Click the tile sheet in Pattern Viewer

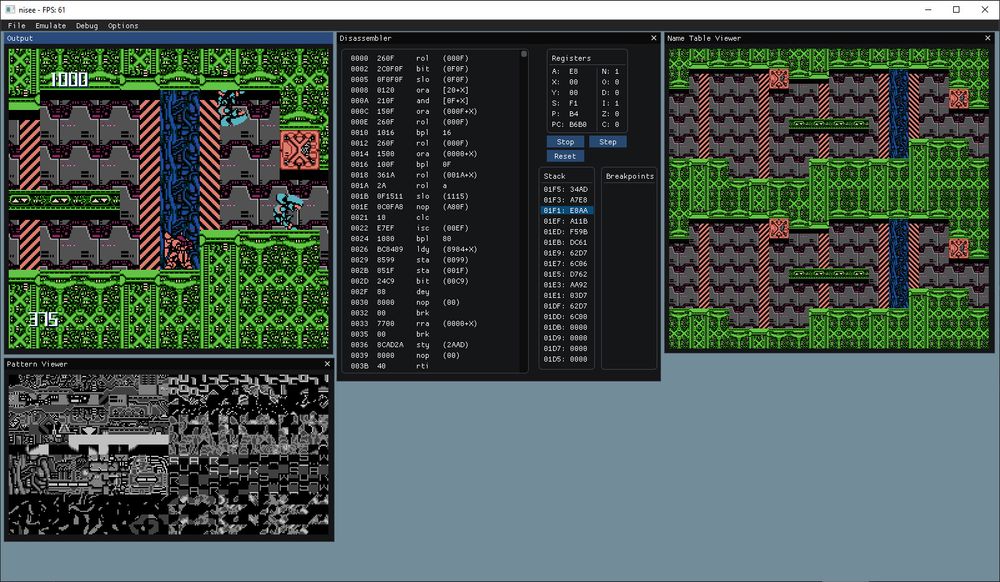coord(168,455)
